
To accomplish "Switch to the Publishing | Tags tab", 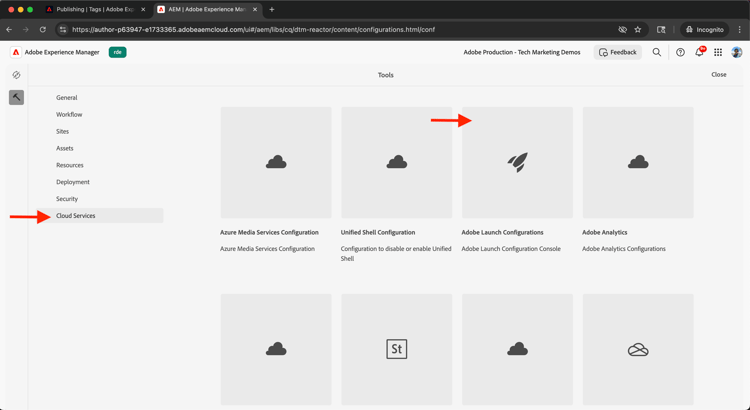I will pyautogui.click(x=96, y=10).
